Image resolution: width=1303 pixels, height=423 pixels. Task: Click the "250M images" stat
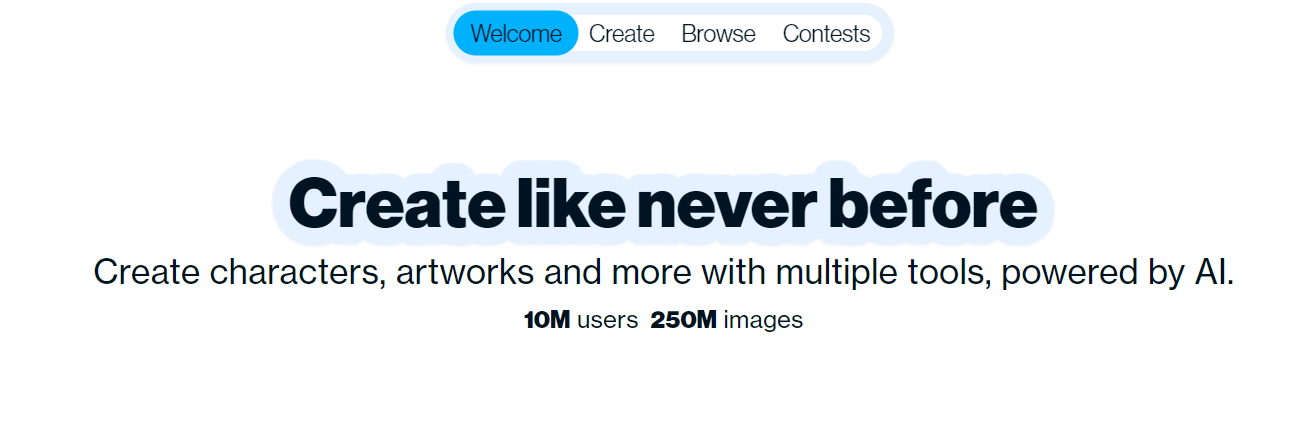coord(727,320)
